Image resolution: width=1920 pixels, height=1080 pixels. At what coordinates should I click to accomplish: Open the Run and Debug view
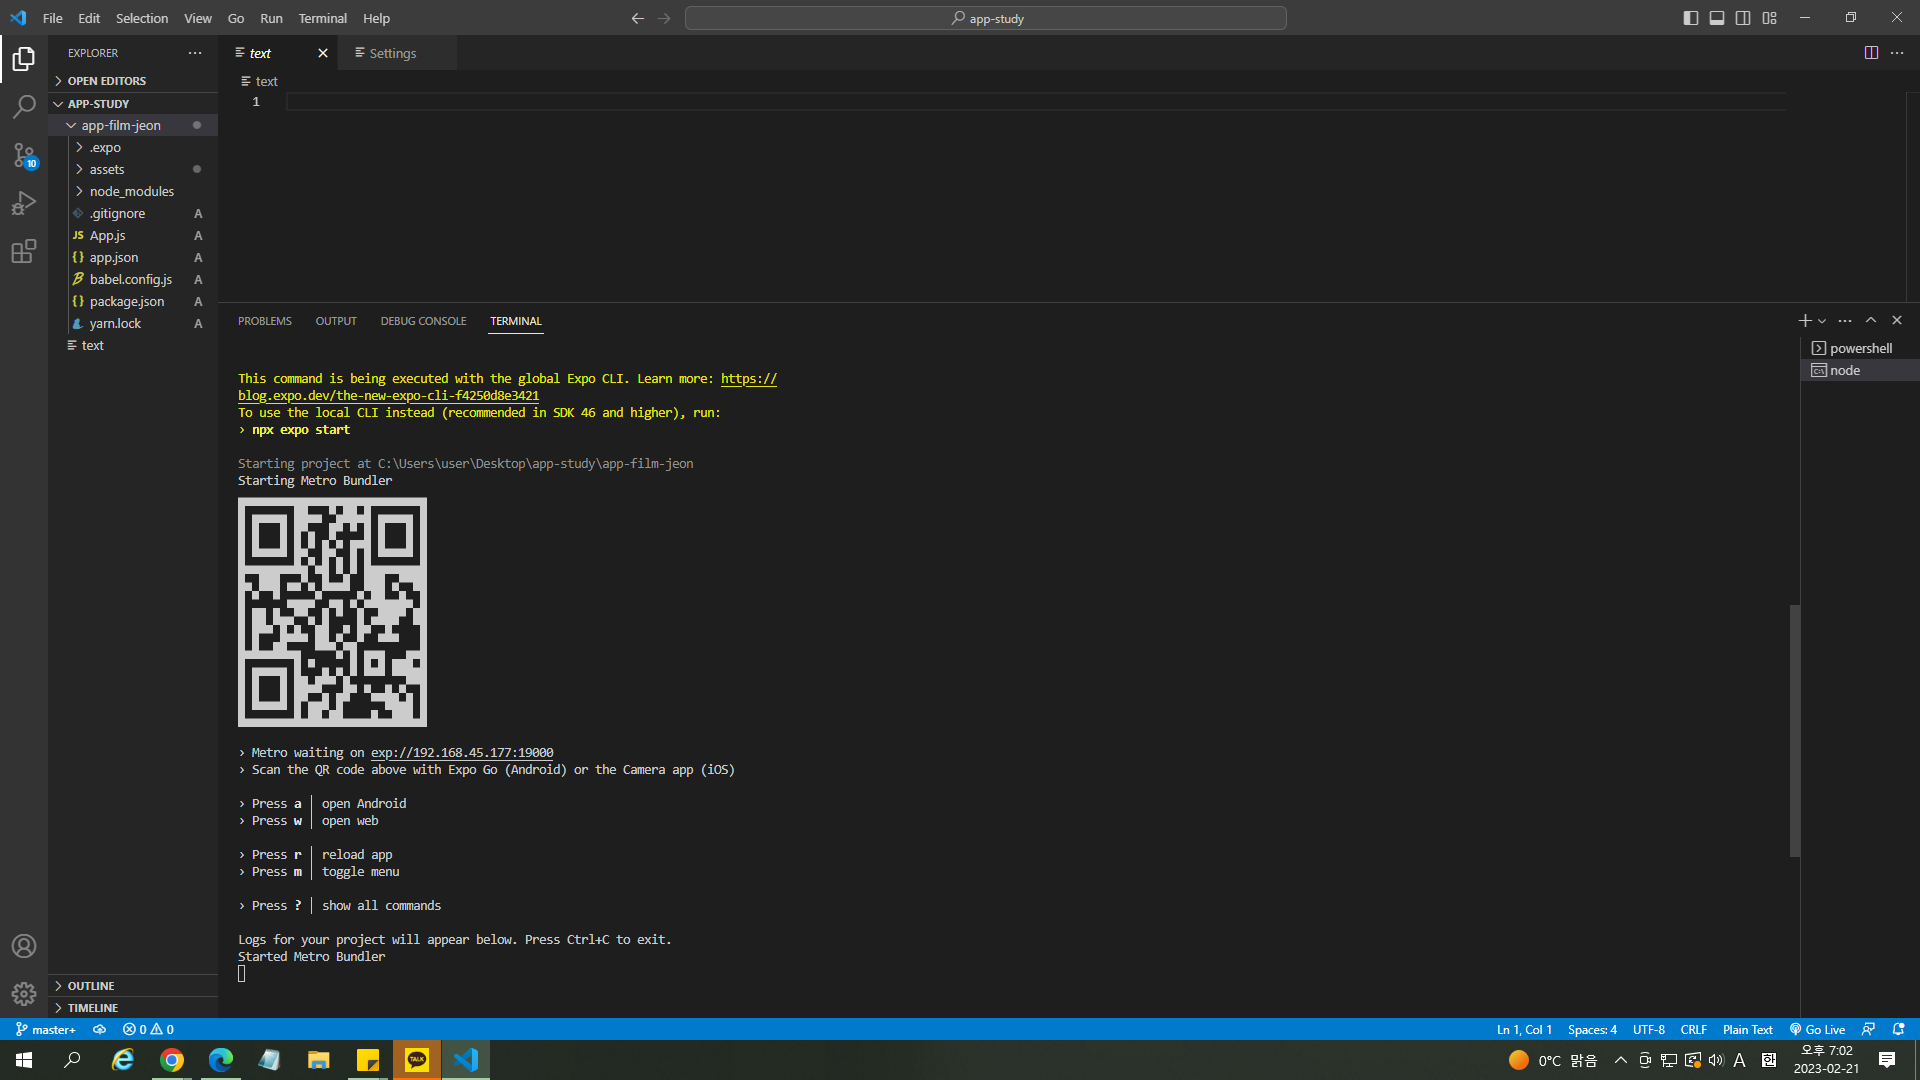(x=24, y=203)
